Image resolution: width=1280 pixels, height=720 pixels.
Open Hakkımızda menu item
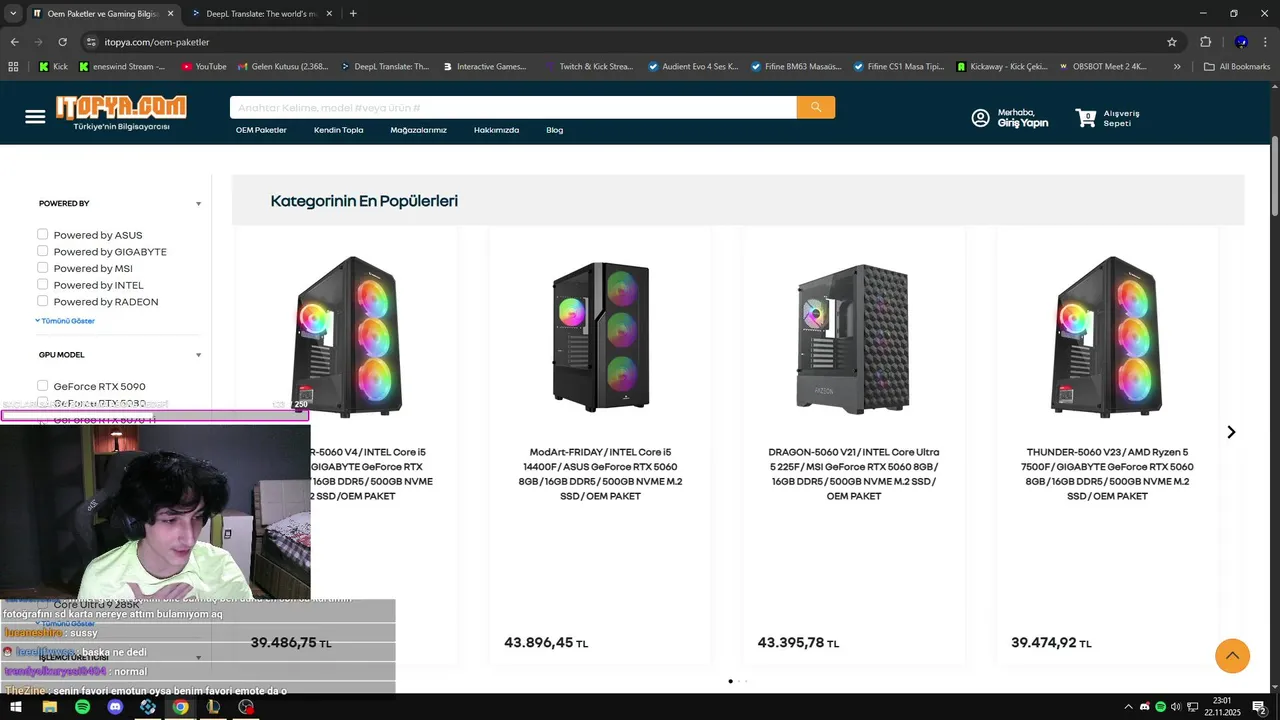496,130
